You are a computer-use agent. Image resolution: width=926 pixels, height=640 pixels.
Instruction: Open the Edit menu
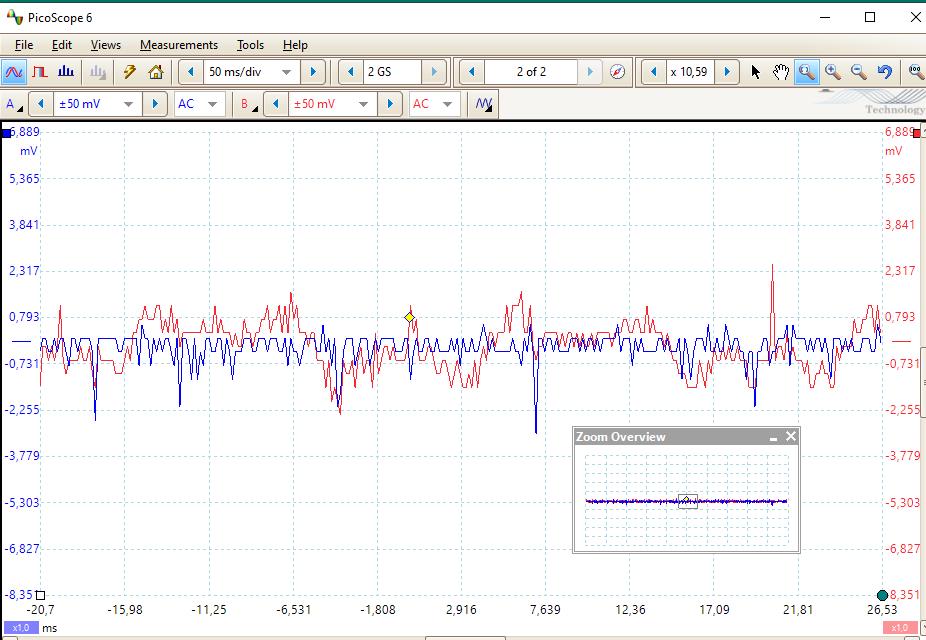click(x=61, y=45)
